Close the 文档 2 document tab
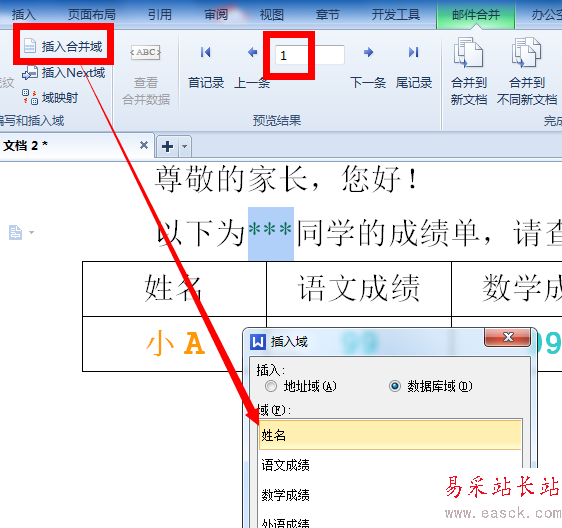 pyautogui.click(x=144, y=145)
